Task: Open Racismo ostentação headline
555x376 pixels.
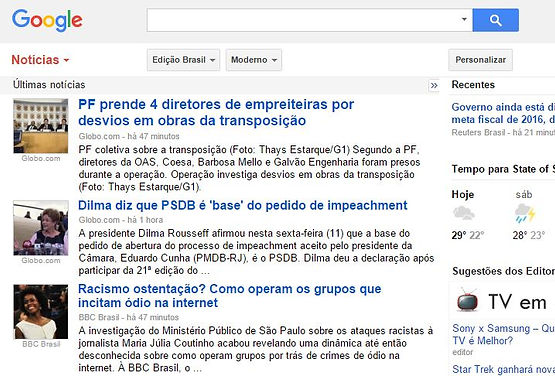Action: tap(230, 296)
